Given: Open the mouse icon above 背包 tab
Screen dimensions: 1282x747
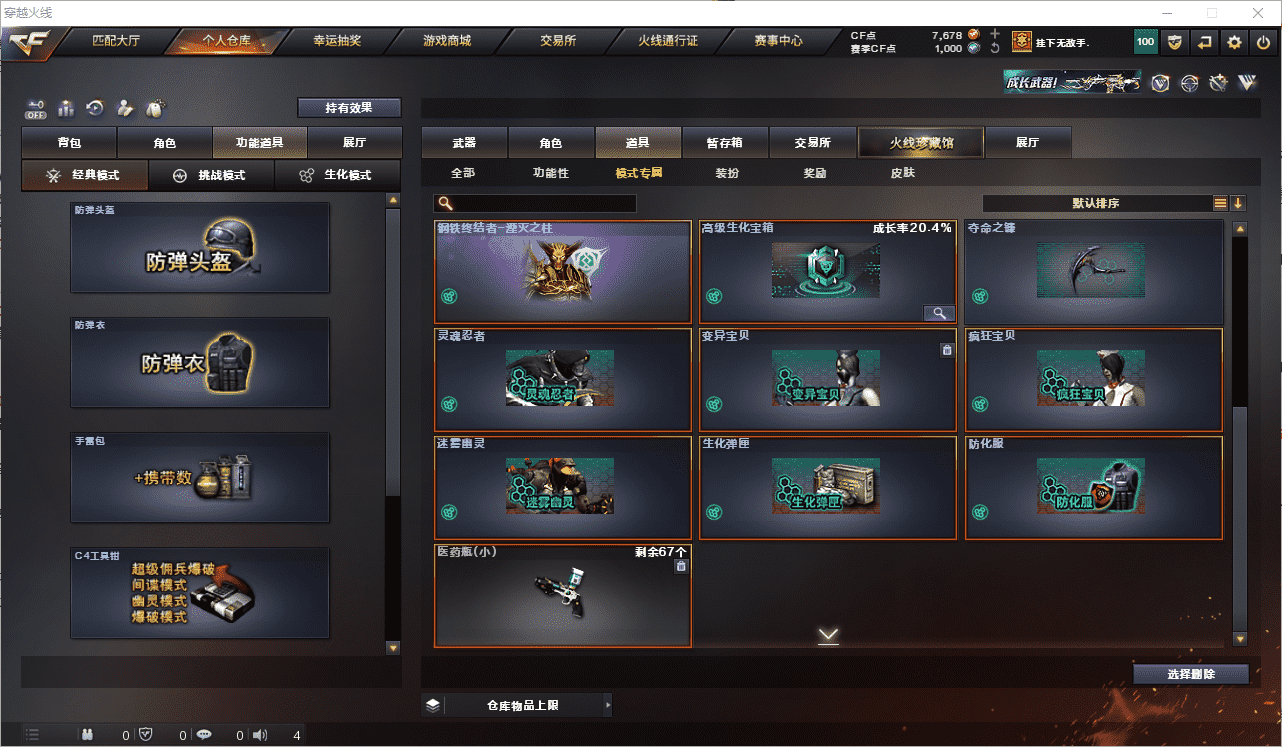Looking at the screenshot, I should (155, 108).
